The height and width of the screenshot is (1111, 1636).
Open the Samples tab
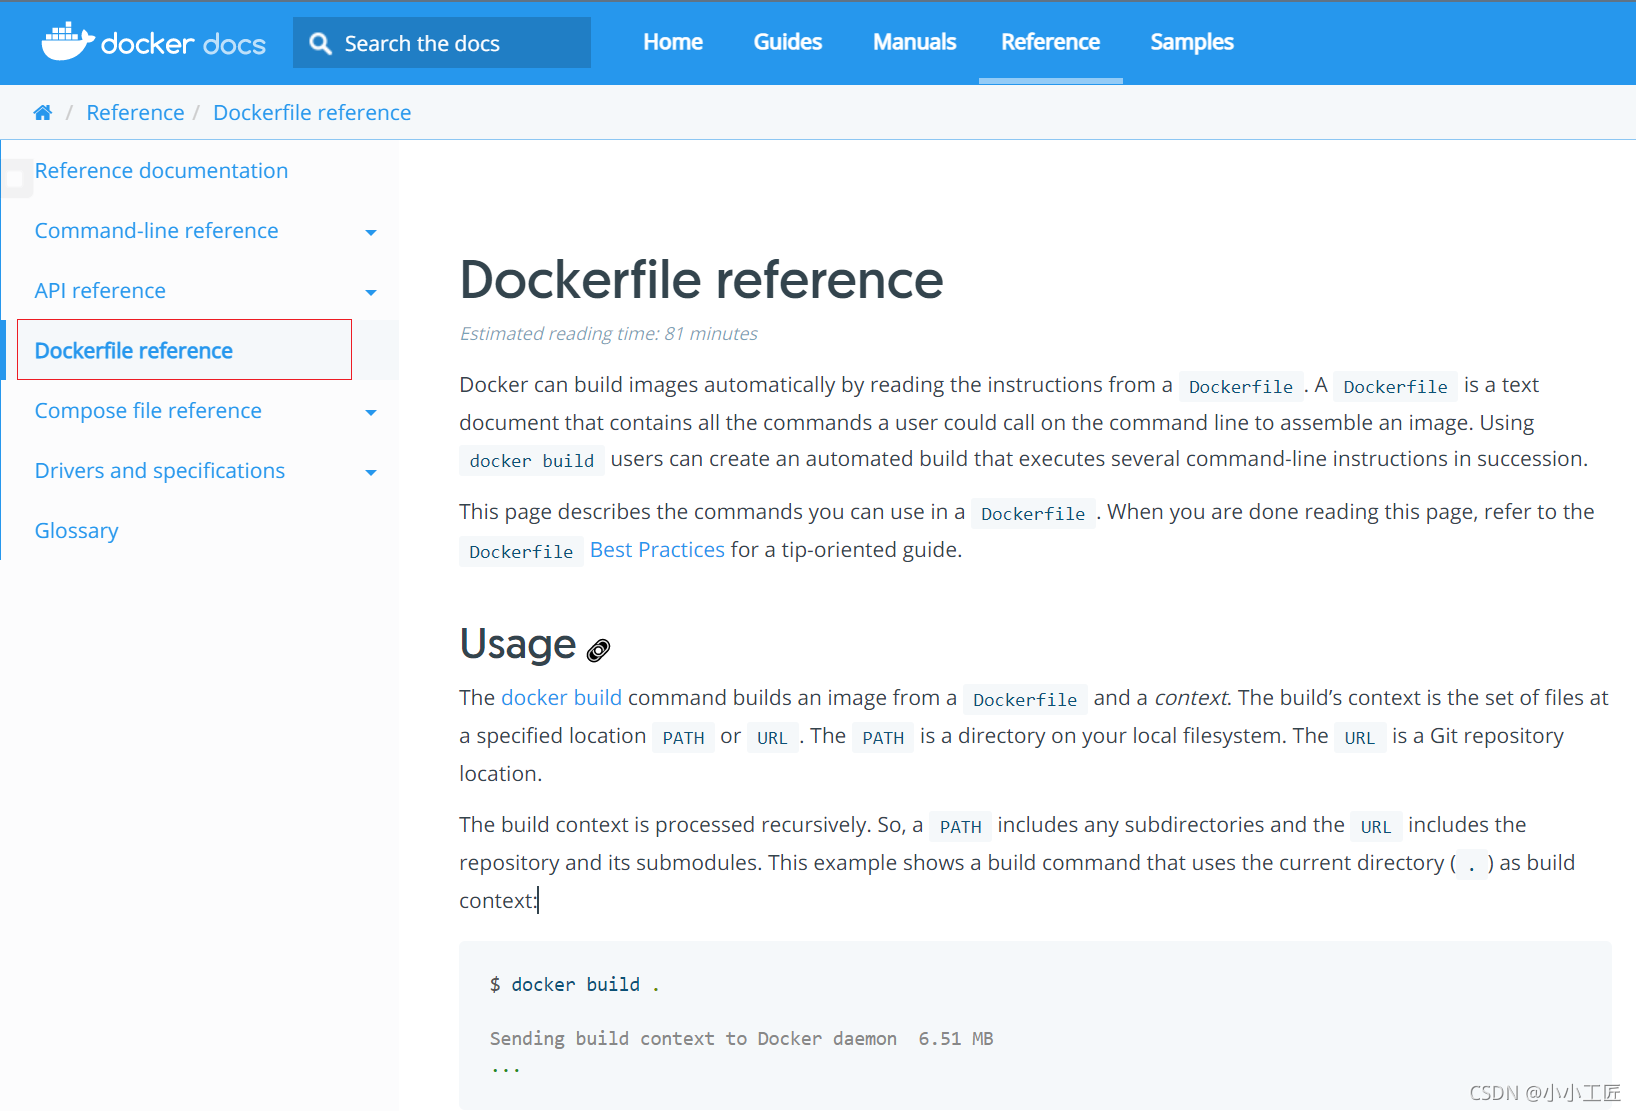pos(1191,42)
